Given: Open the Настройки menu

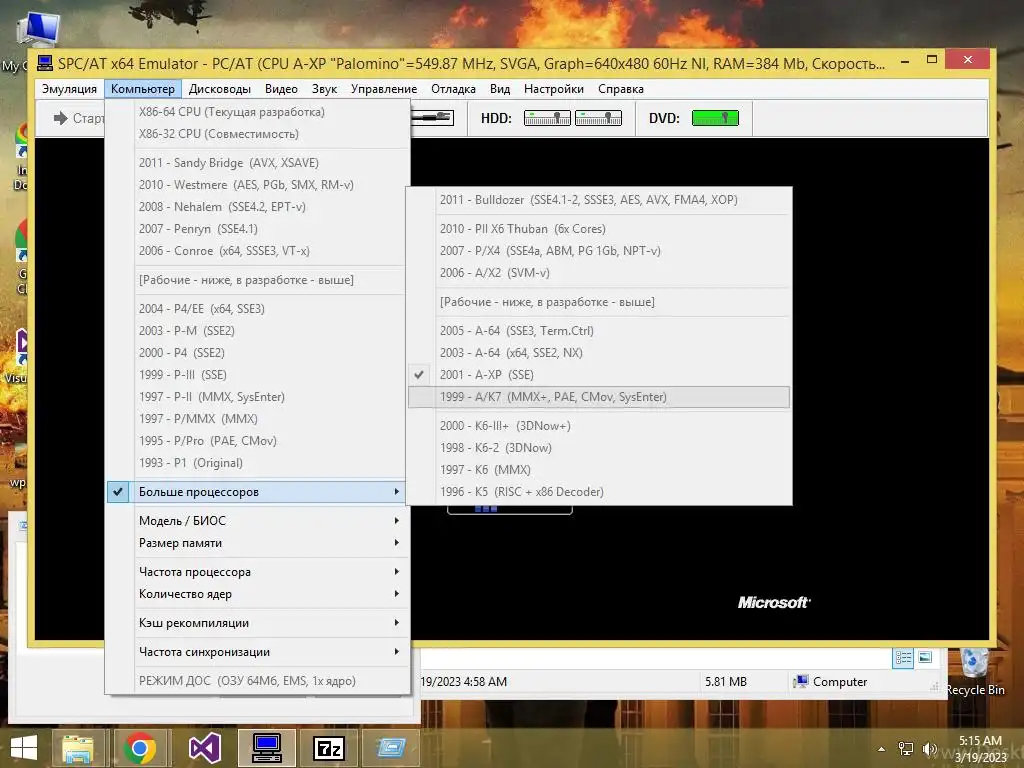Looking at the screenshot, I should (x=554, y=89).
